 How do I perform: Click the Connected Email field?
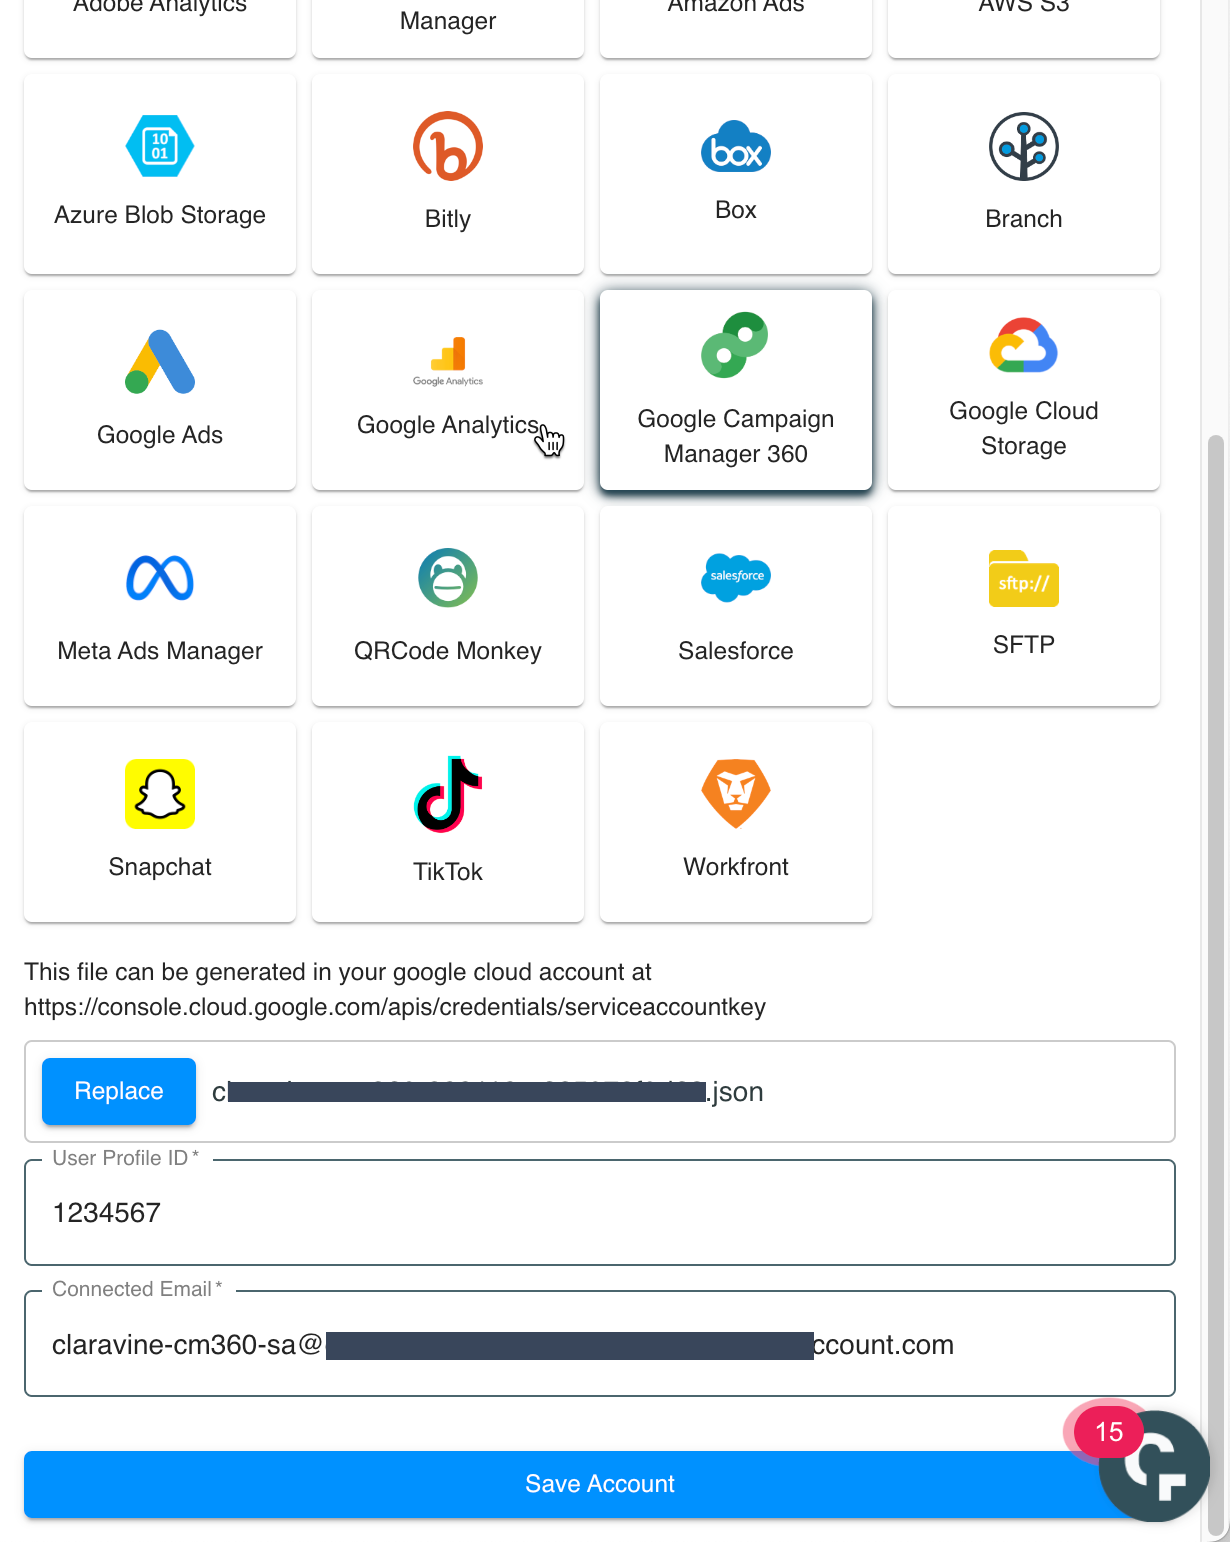pos(600,1343)
